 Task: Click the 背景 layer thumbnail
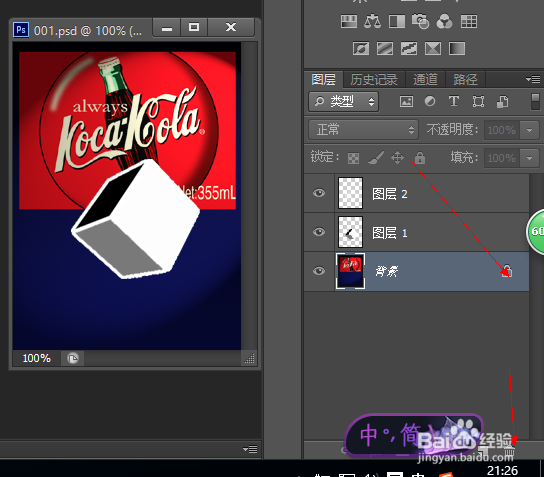tap(350, 271)
